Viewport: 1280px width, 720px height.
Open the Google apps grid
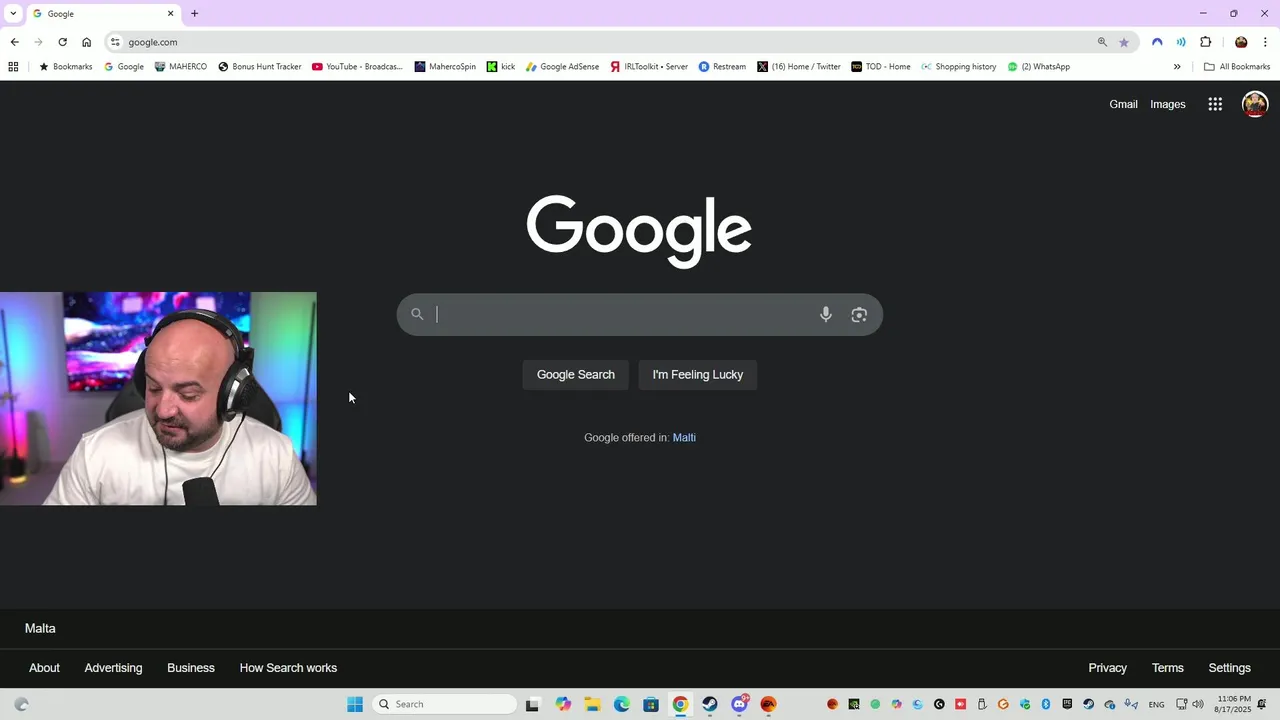(x=1215, y=104)
